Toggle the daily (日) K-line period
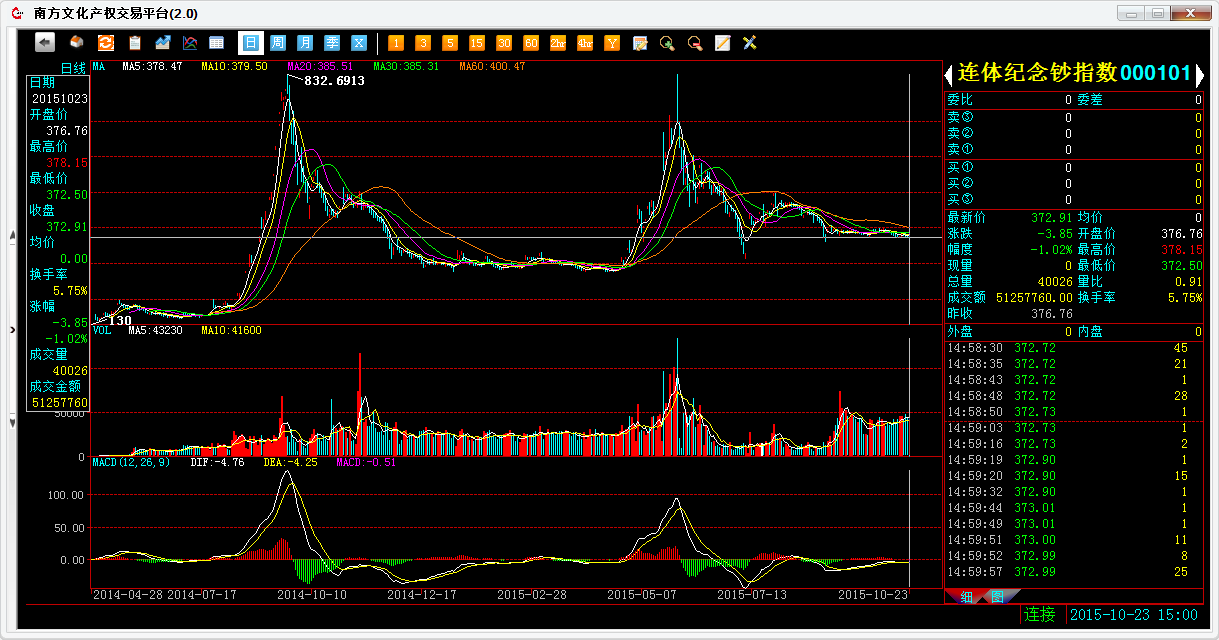1219x640 pixels. (249, 43)
